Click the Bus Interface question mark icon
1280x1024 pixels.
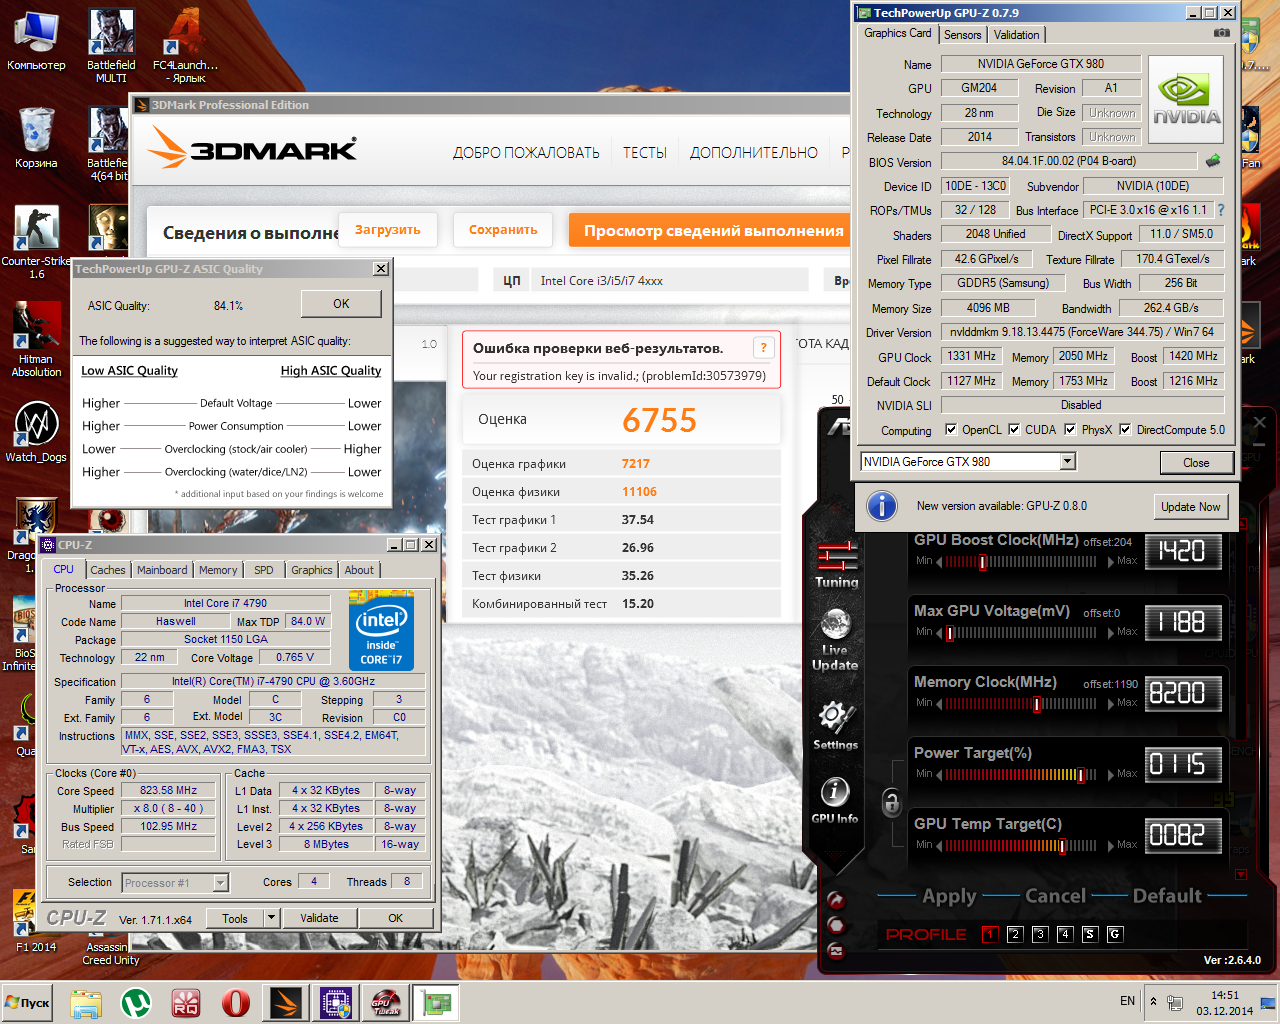coord(1221,210)
